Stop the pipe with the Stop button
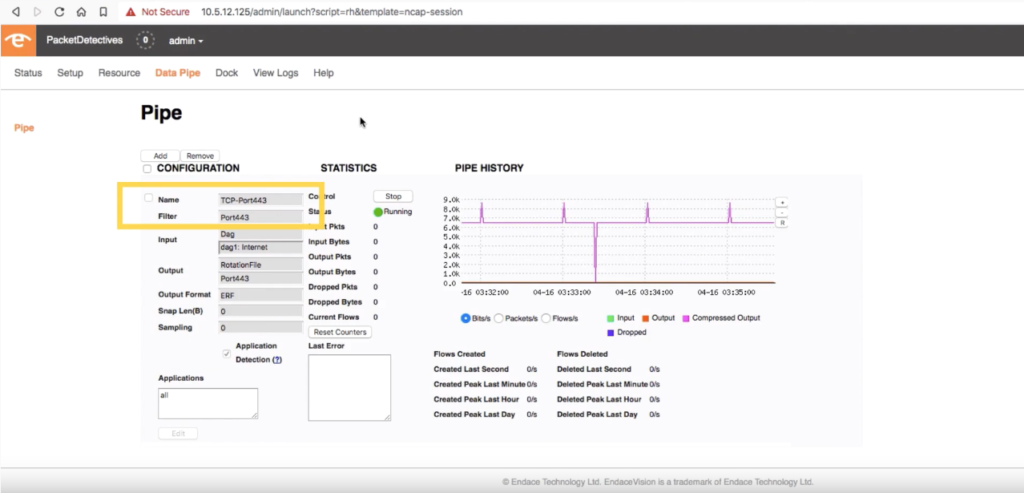 coord(393,196)
